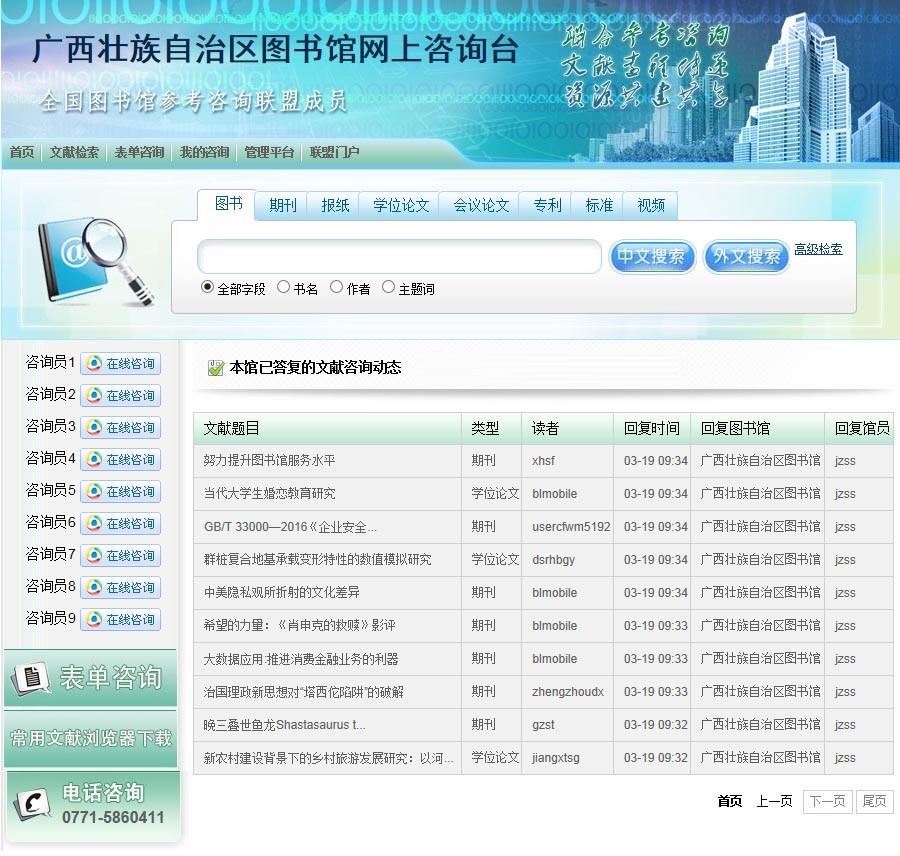This screenshot has width=900, height=856.
Task: Open entry 希望的力量:《肖申克的救赎》影评
Action: (299, 626)
